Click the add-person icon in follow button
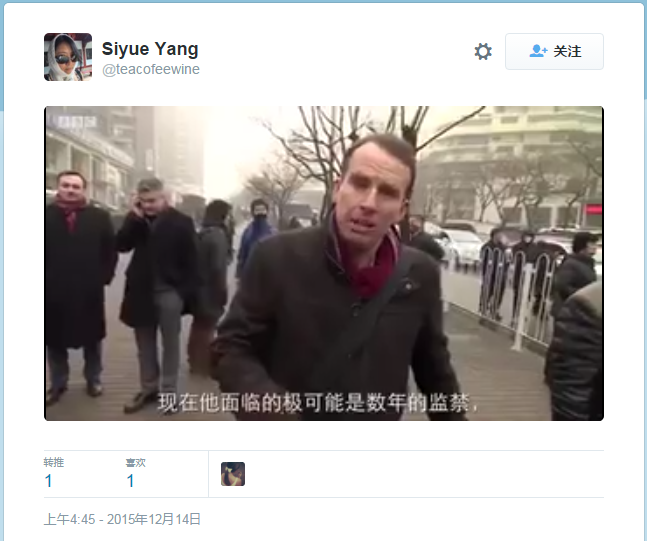 [538, 51]
